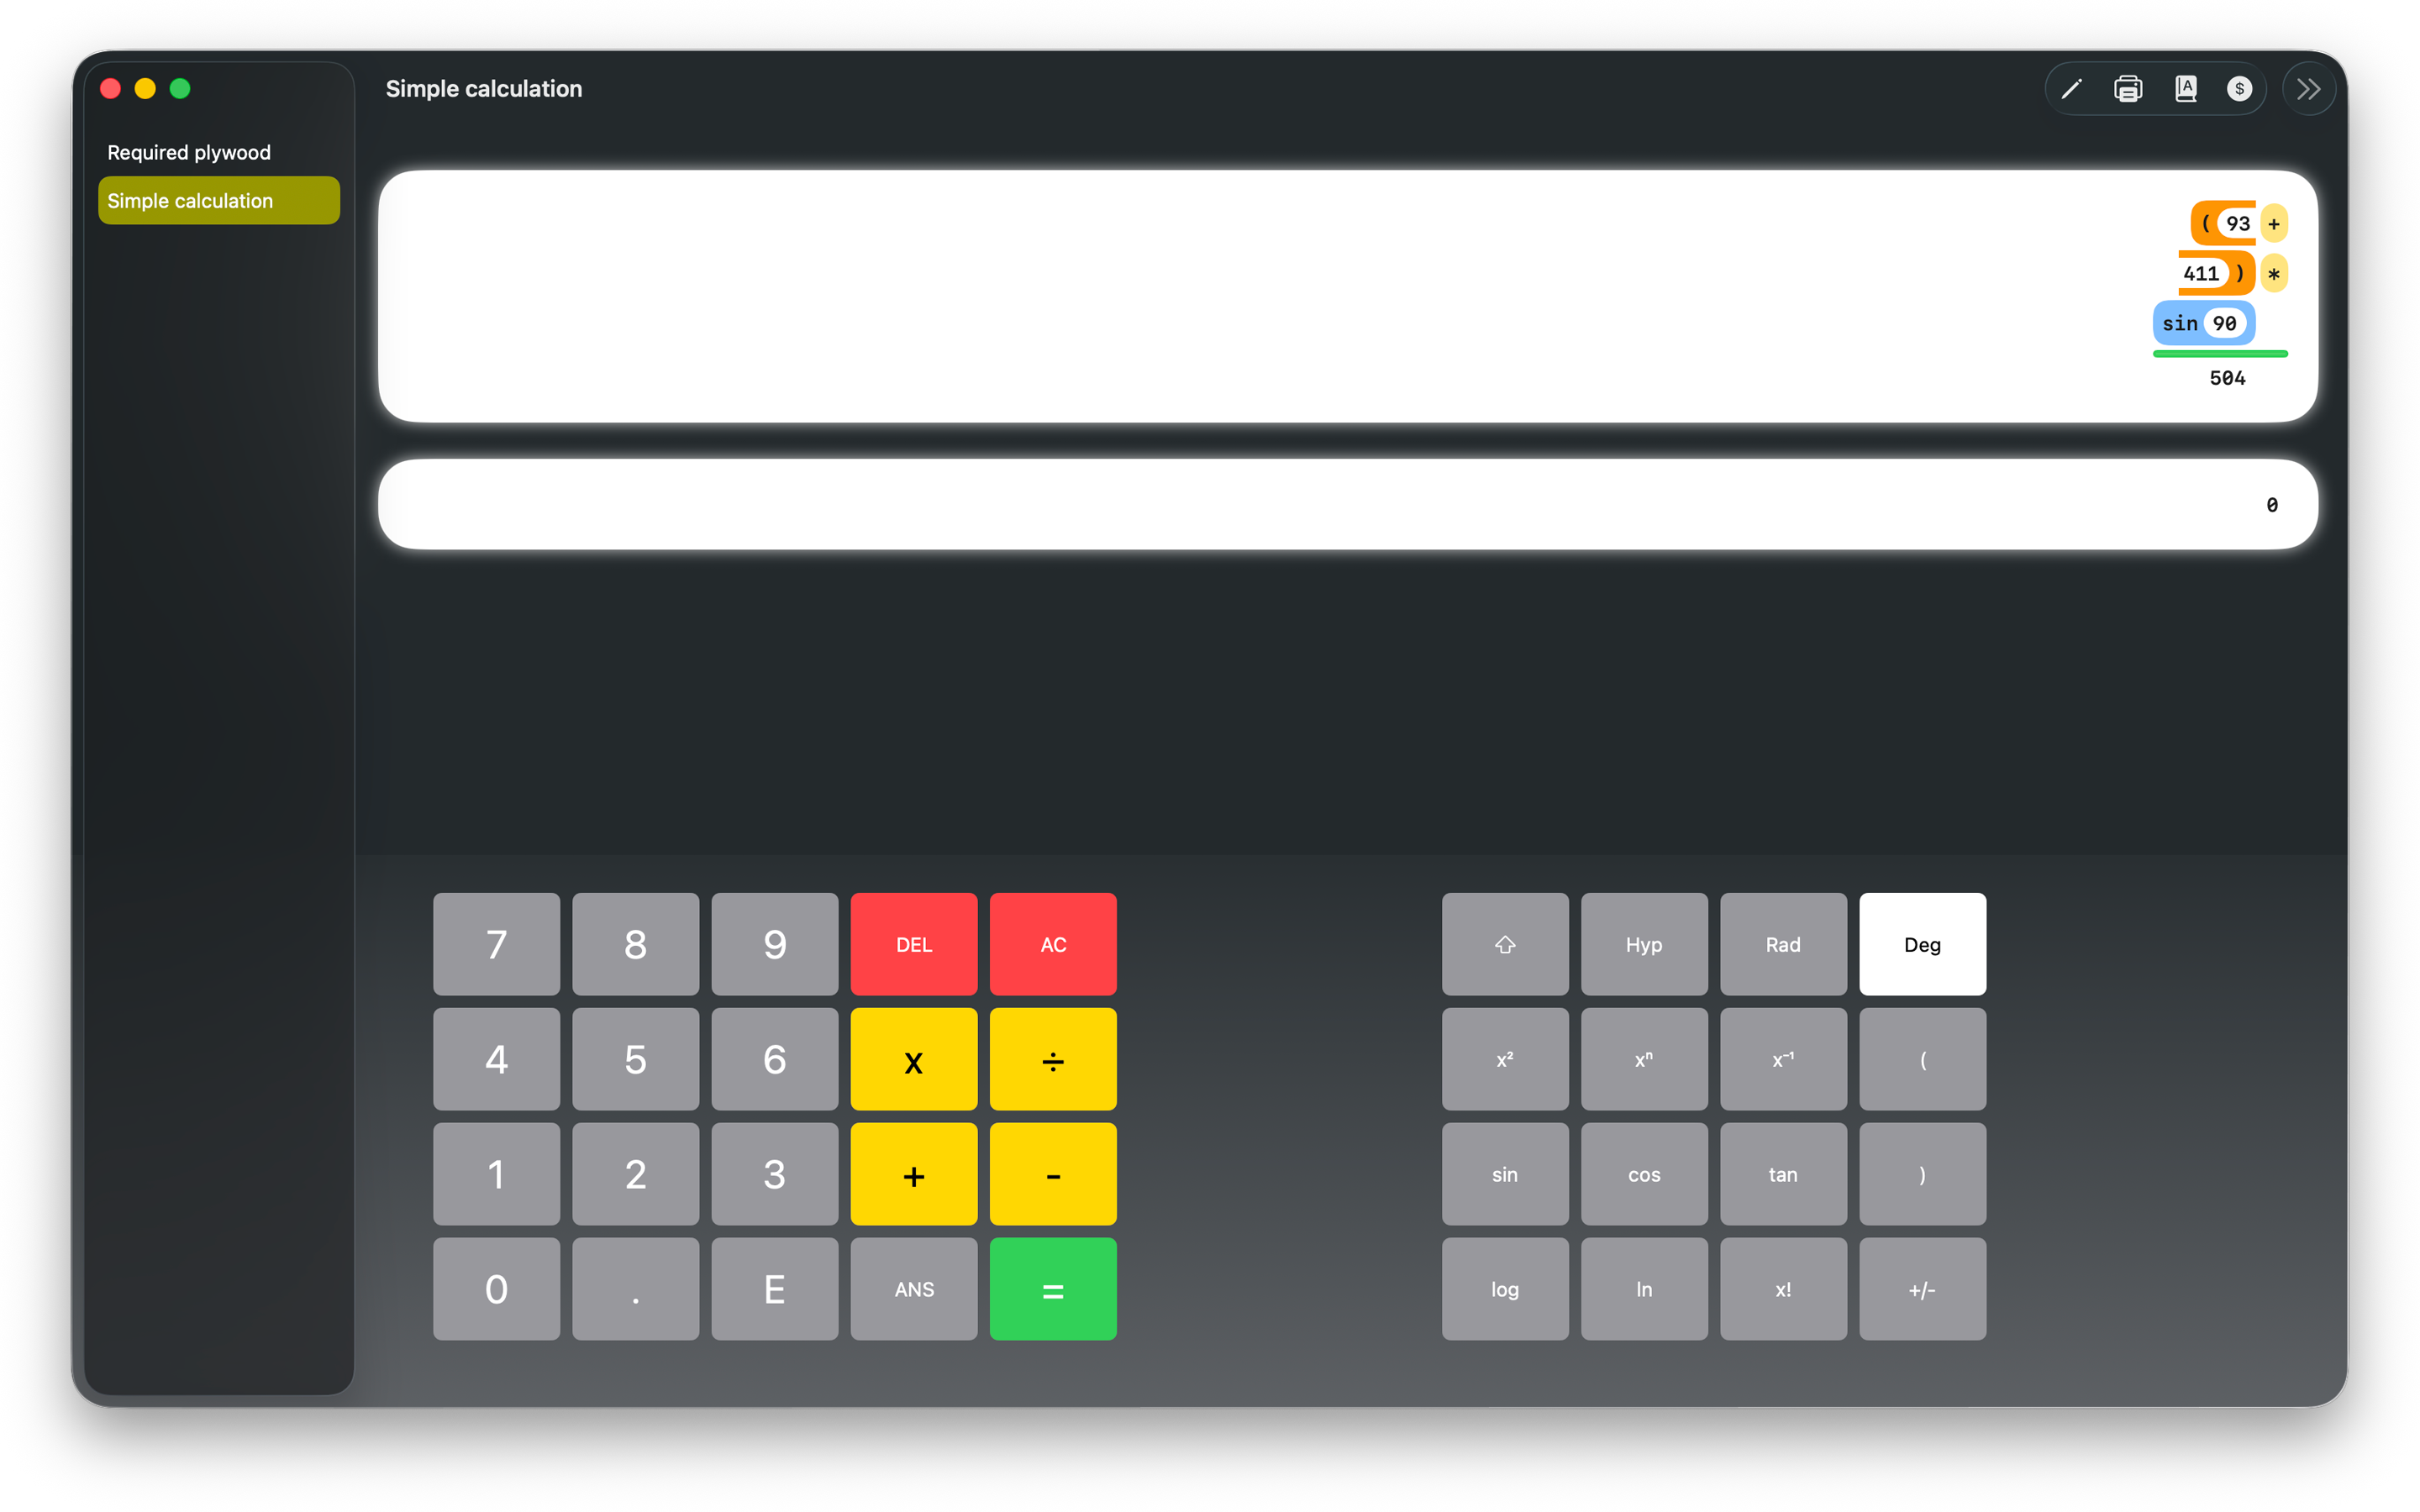
Task: Click the dollar coin icon
Action: click(x=2239, y=89)
